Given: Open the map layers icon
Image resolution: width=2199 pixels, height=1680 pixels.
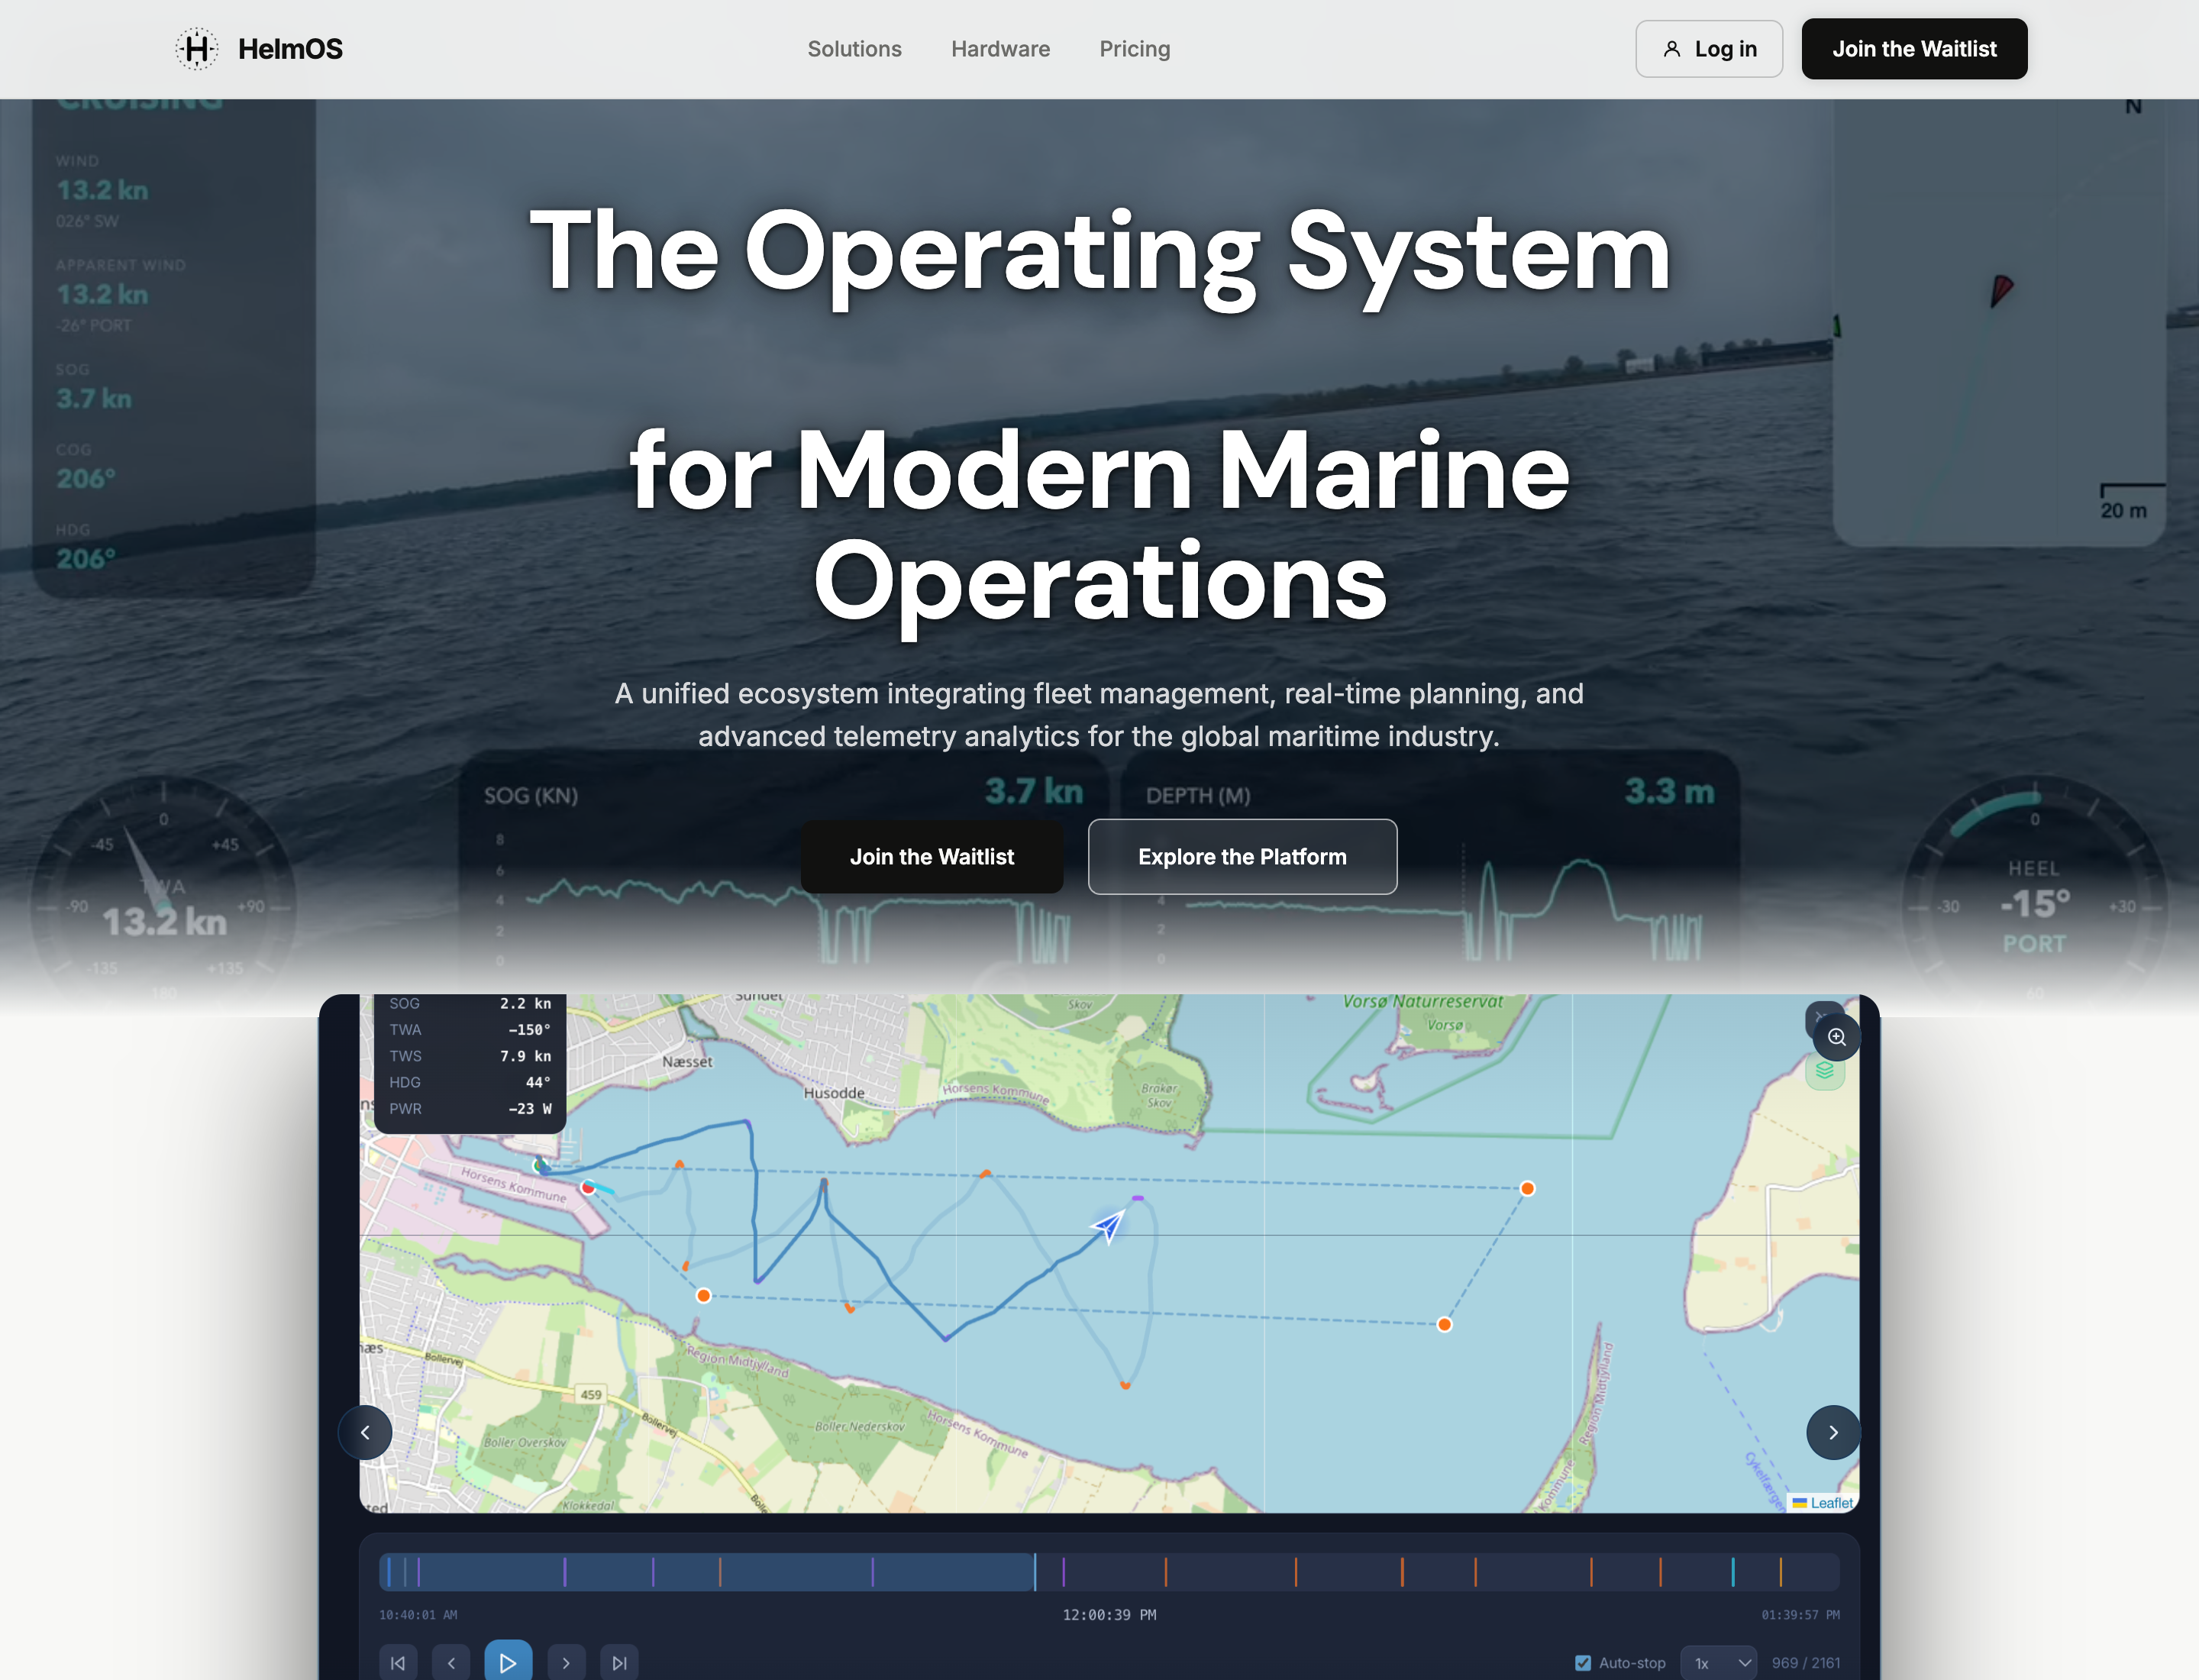Looking at the screenshot, I should coord(1824,1071).
